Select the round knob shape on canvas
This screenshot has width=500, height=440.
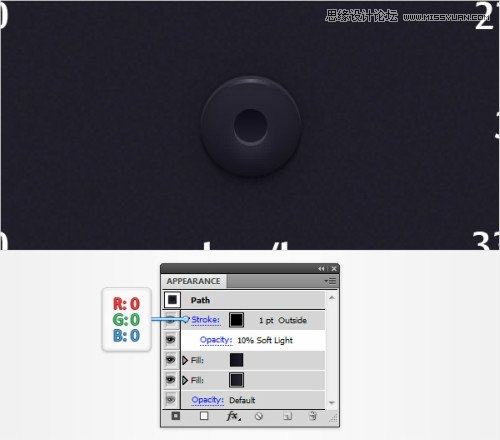(251, 127)
